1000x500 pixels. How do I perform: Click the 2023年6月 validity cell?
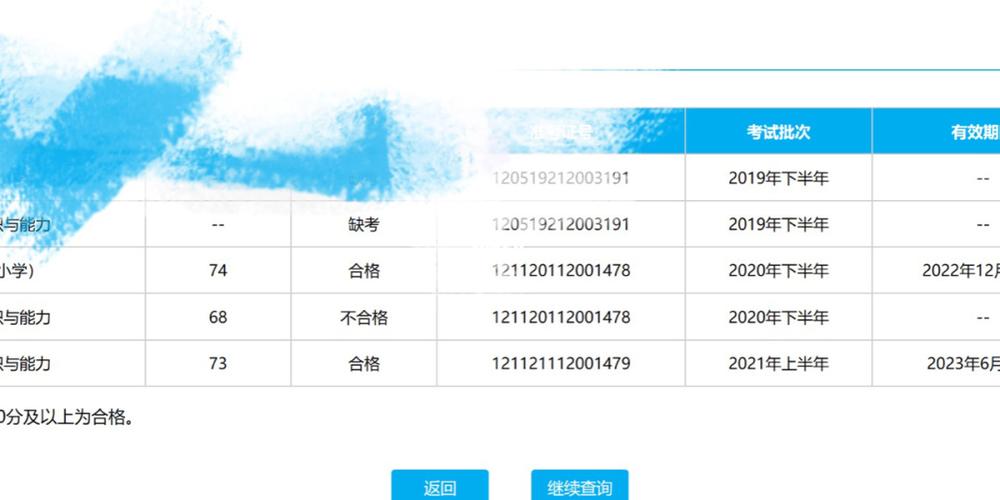click(963, 364)
